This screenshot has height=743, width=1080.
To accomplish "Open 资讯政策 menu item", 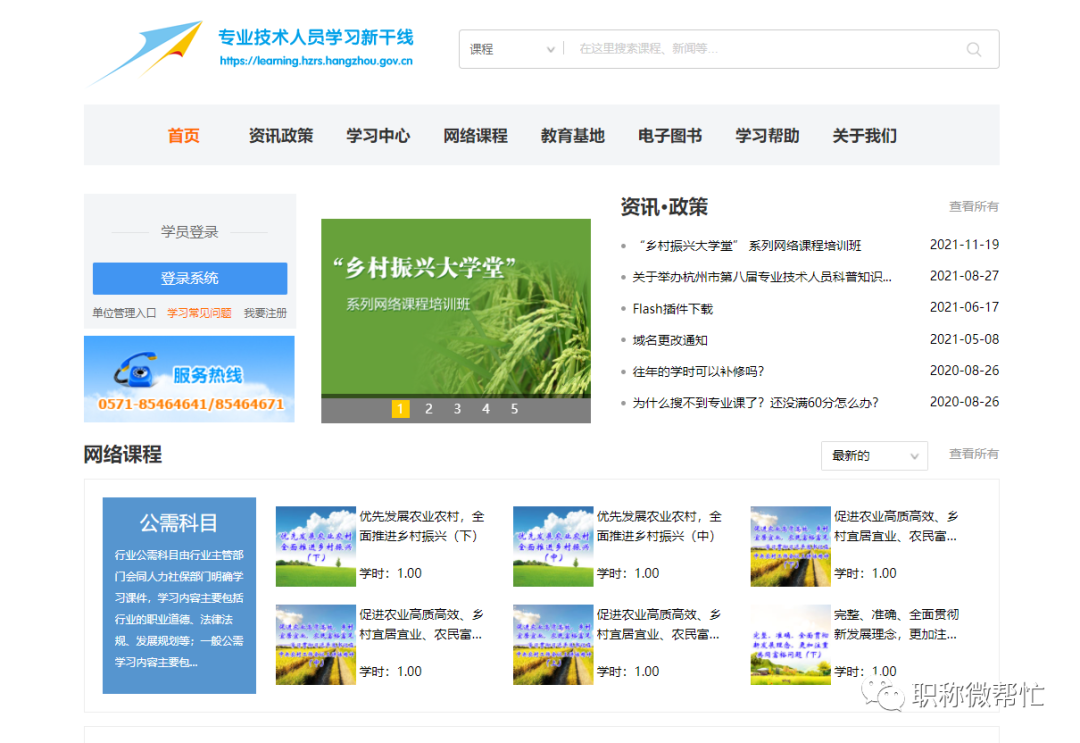I will (281, 136).
